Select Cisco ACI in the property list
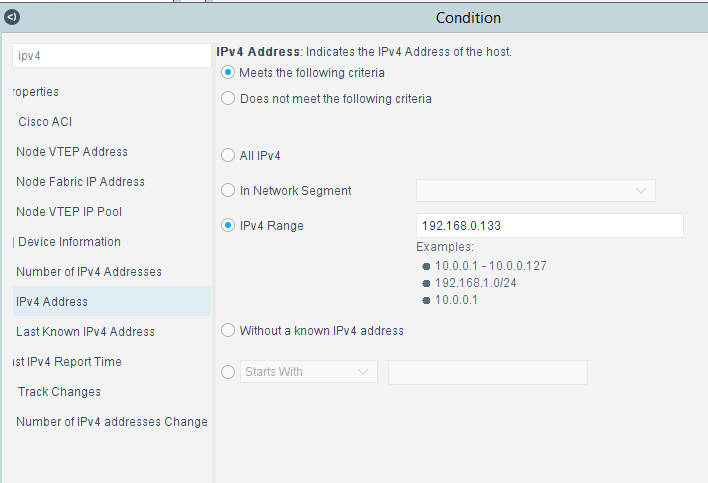The image size is (708, 483). click(45, 122)
